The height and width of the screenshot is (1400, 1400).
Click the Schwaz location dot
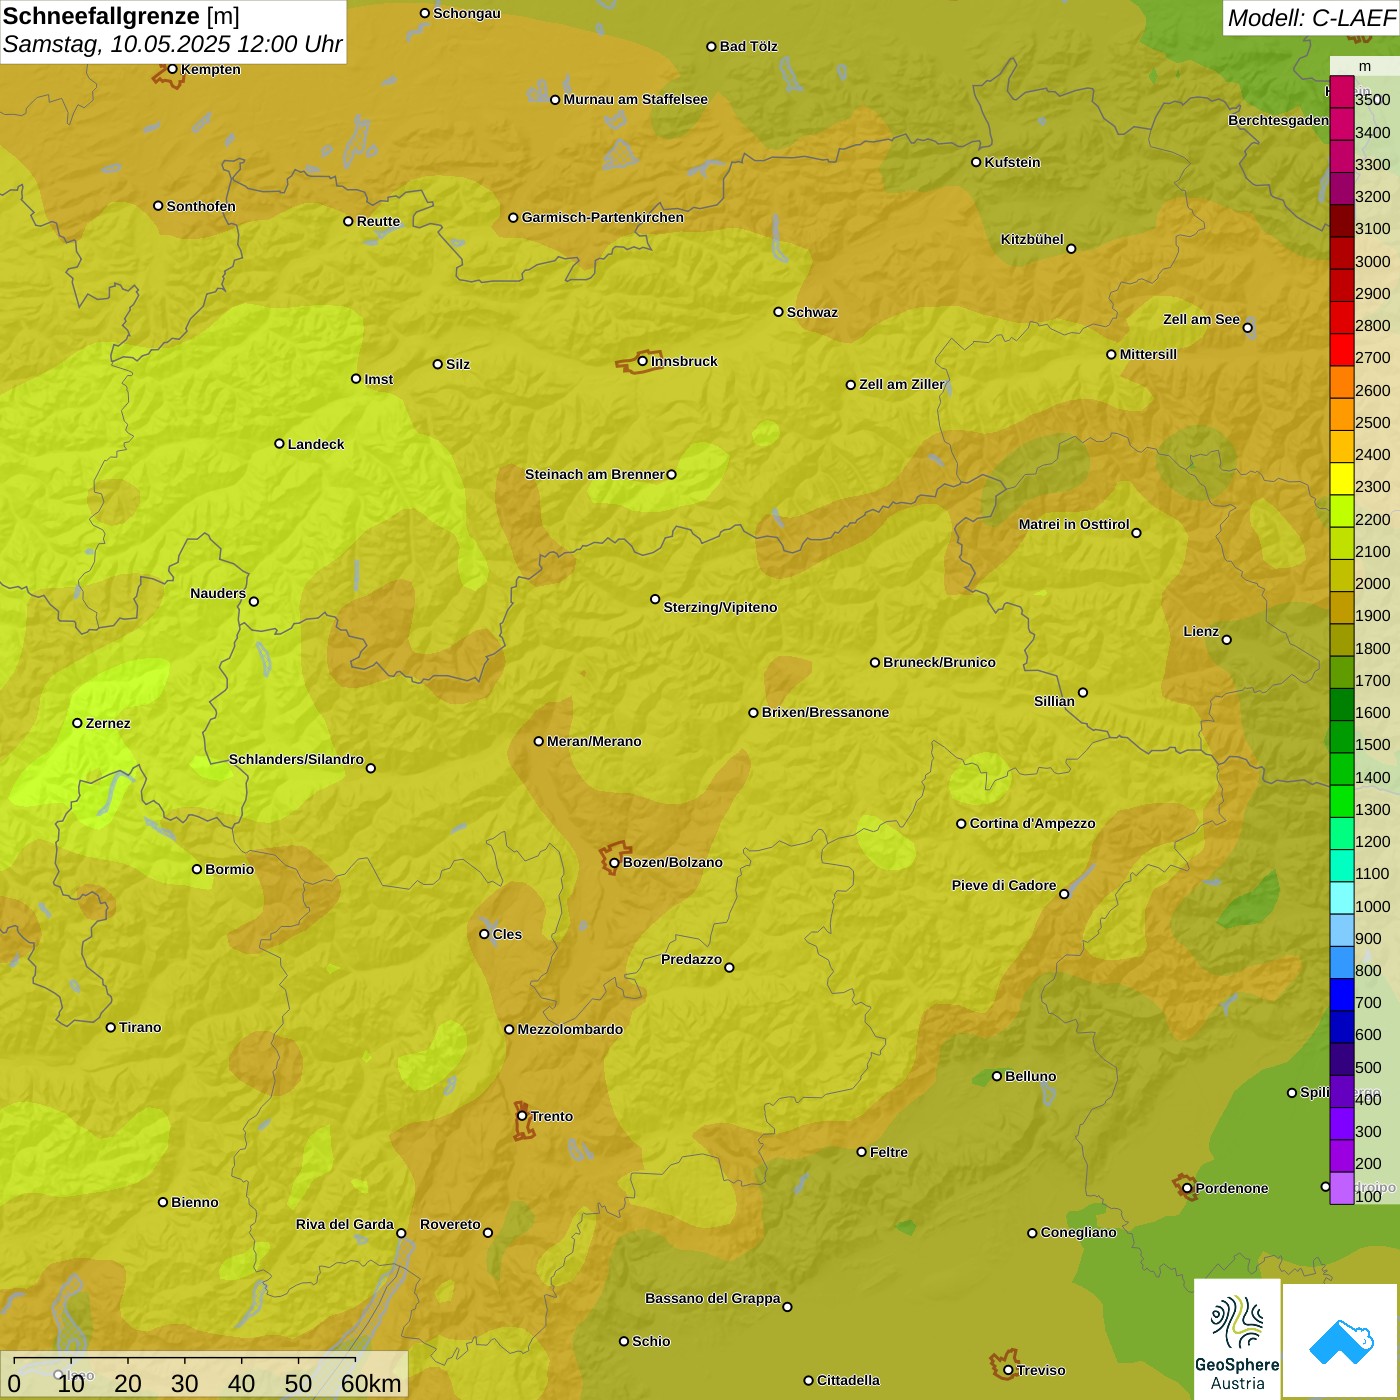pos(778,312)
